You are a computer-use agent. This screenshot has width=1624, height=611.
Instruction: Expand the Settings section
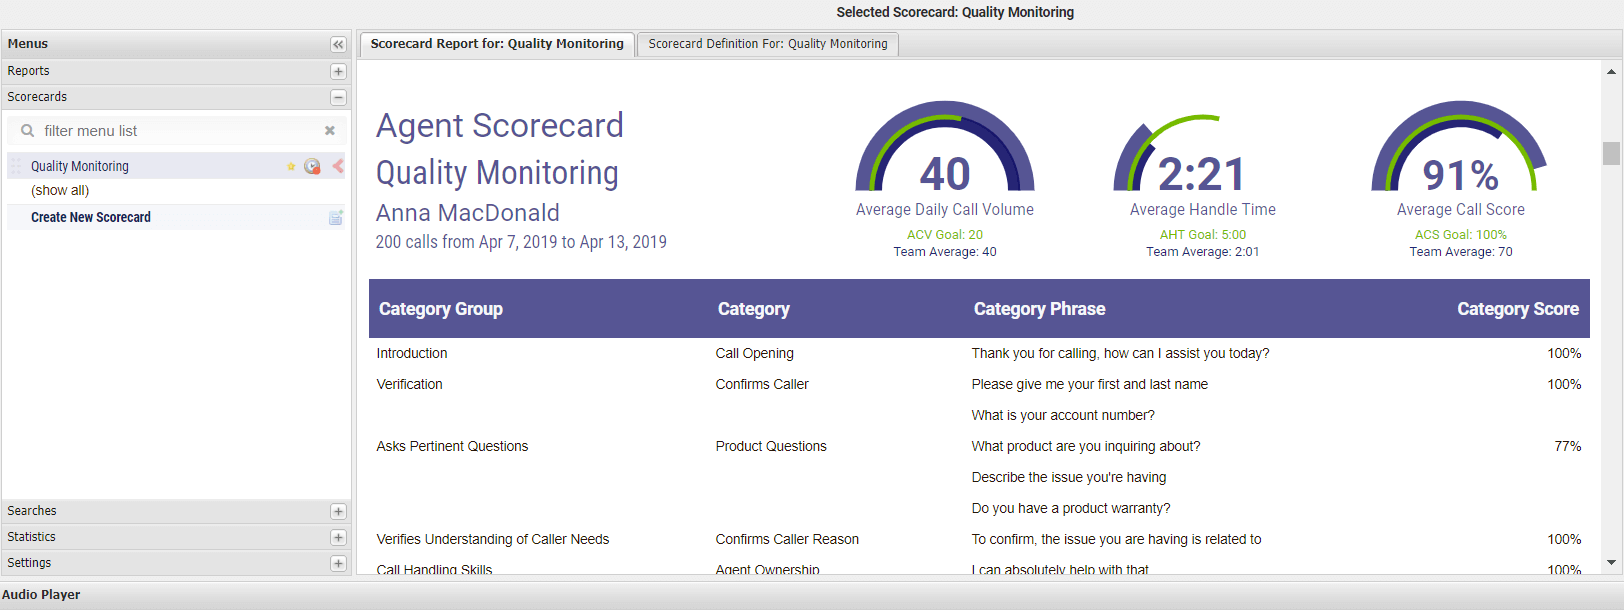(338, 564)
